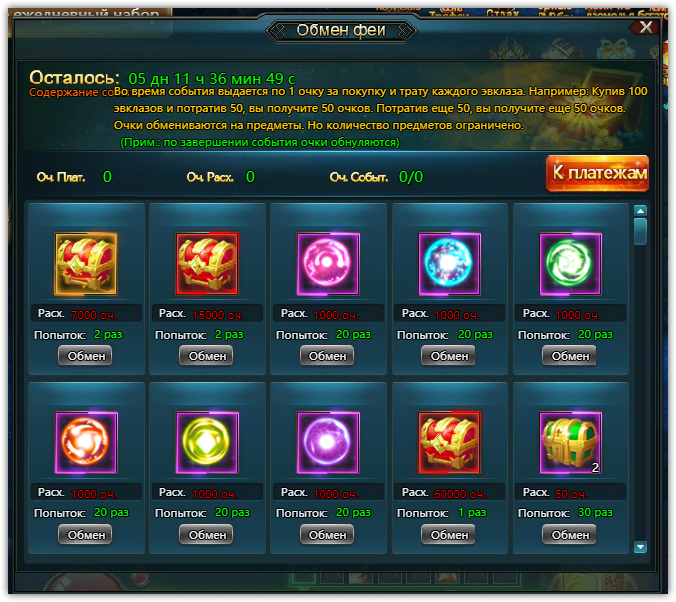
Task: Exchange the green swirl orb via Обмен
Action: click(x=570, y=356)
